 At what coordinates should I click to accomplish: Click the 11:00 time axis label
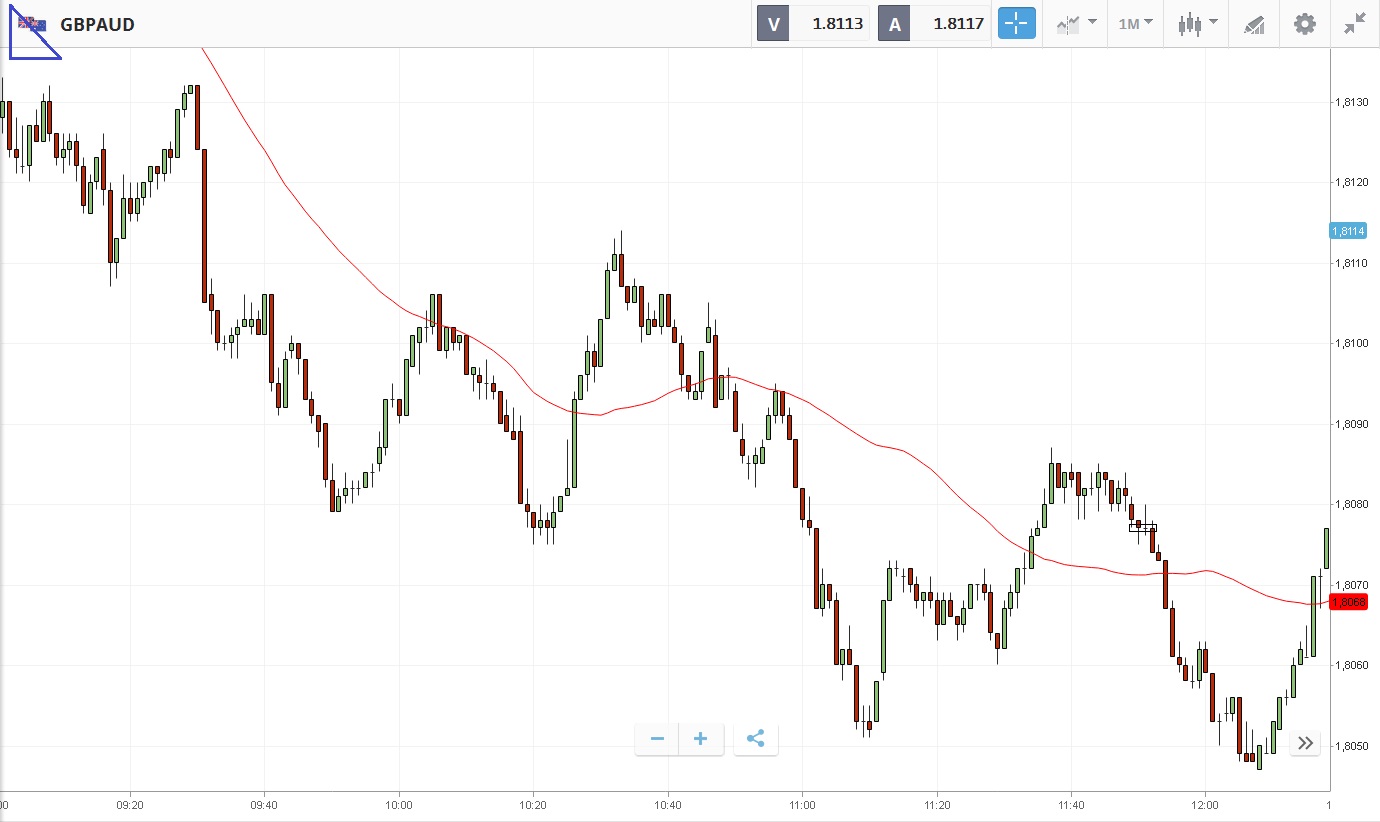coord(802,805)
